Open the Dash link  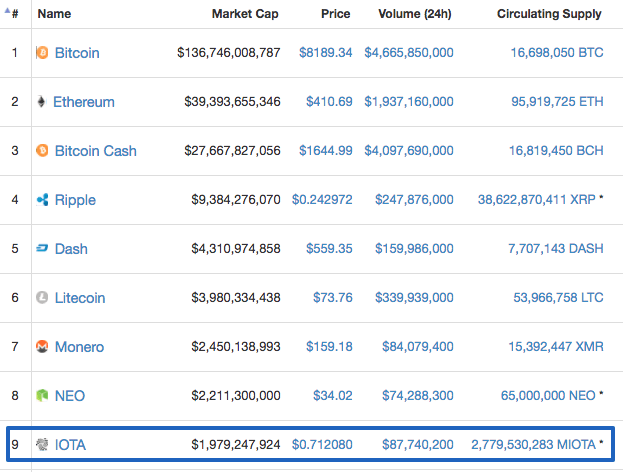pos(71,249)
